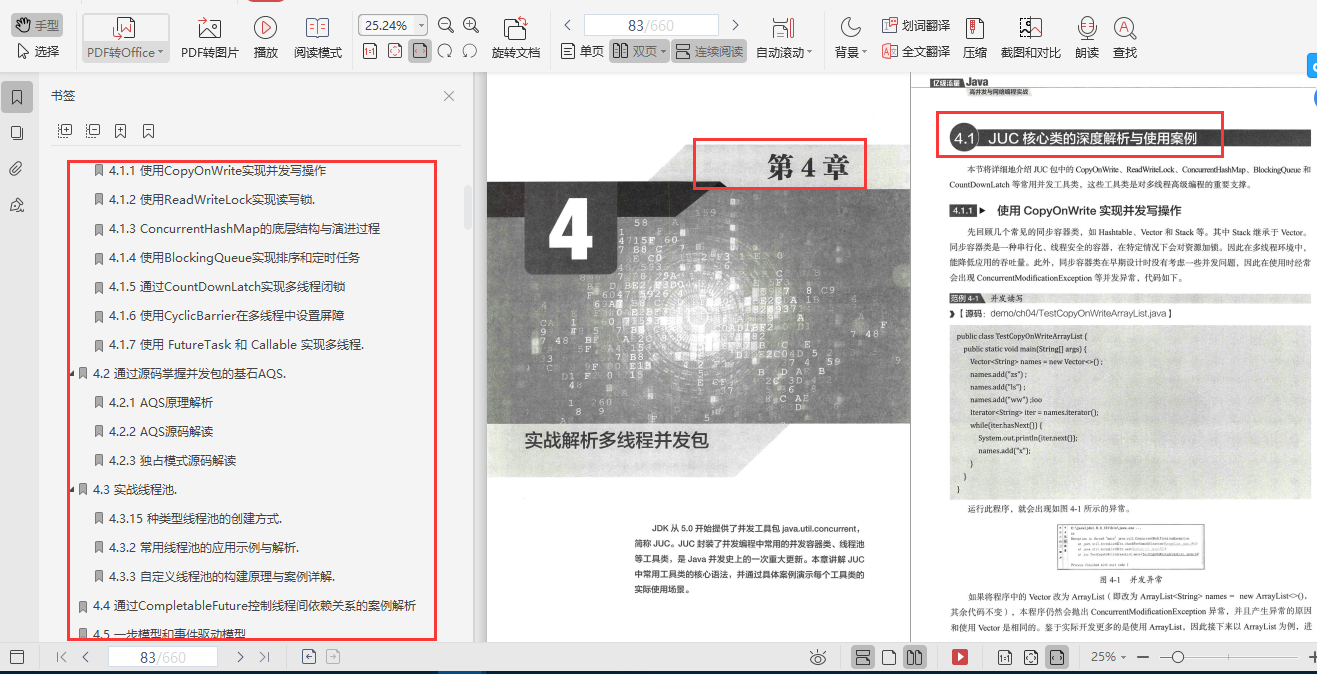The width and height of the screenshot is (1317, 674).
Task: Click 全文翻译 full-text translation
Action: pyautogui.click(x=916, y=51)
